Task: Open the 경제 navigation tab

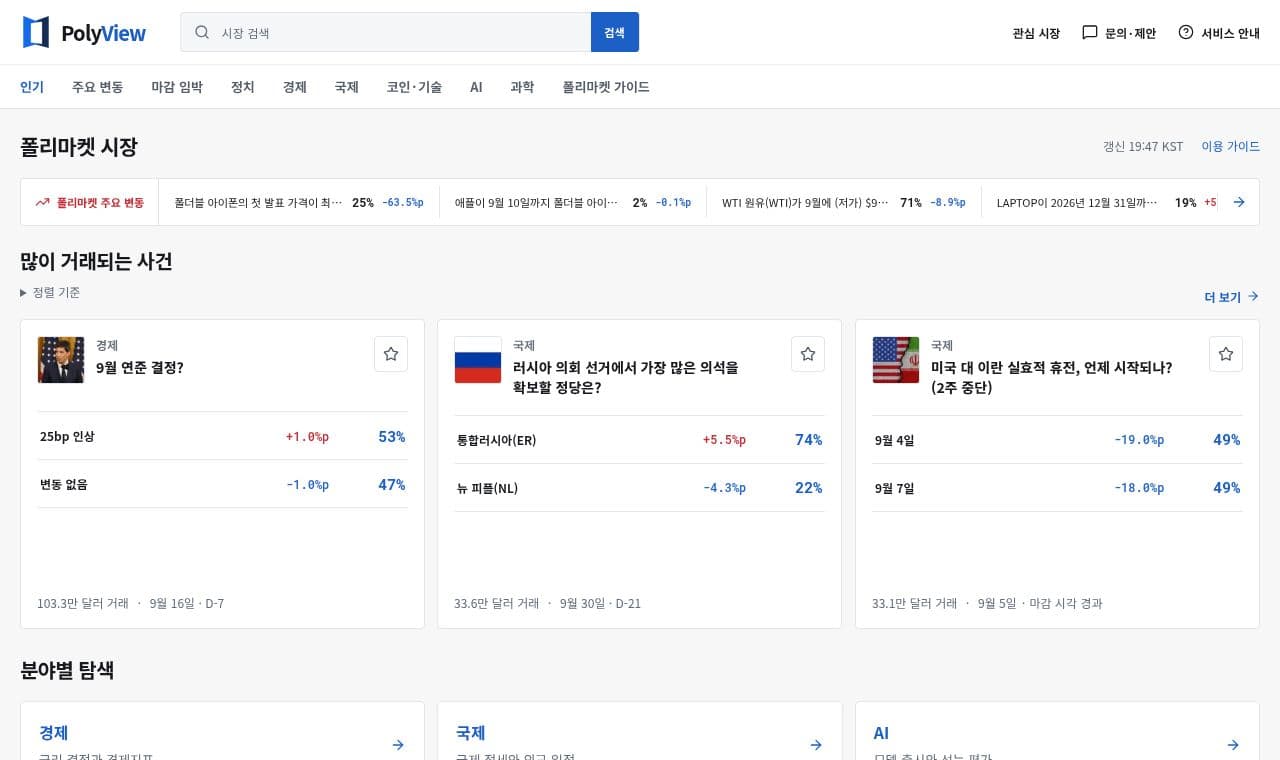Action: pyautogui.click(x=295, y=87)
